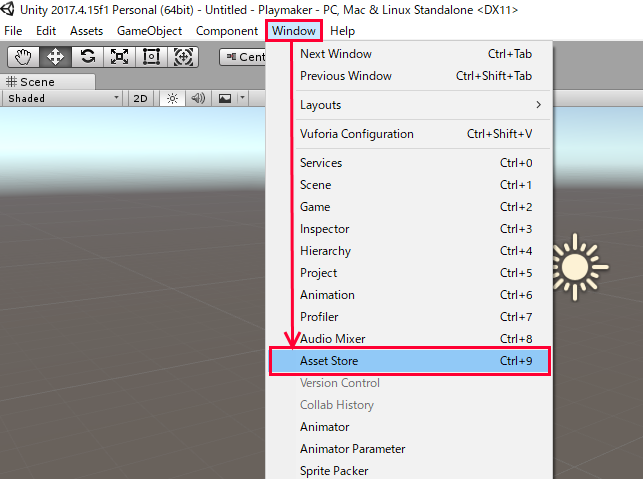Open the Help menu
Viewport: 643px width, 479px height.
click(342, 31)
